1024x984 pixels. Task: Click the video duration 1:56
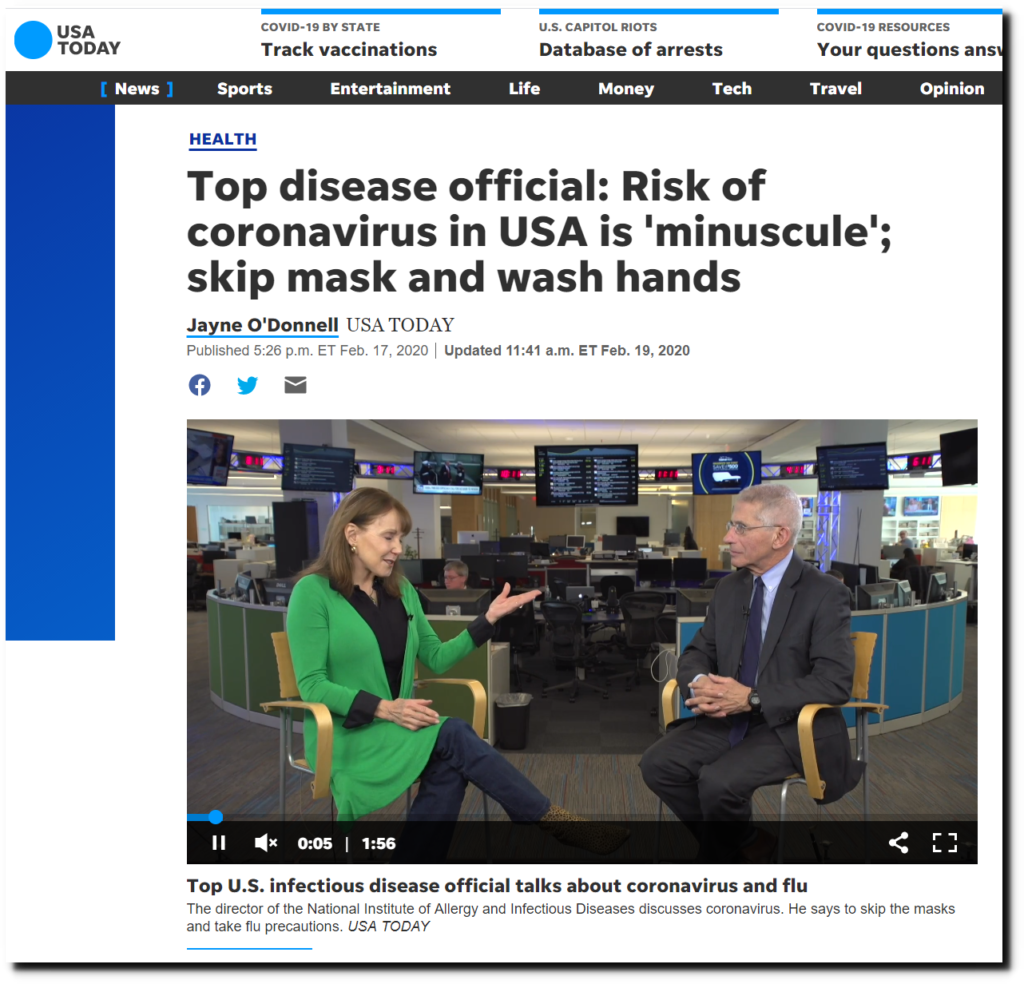pyautogui.click(x=379, y=844)
